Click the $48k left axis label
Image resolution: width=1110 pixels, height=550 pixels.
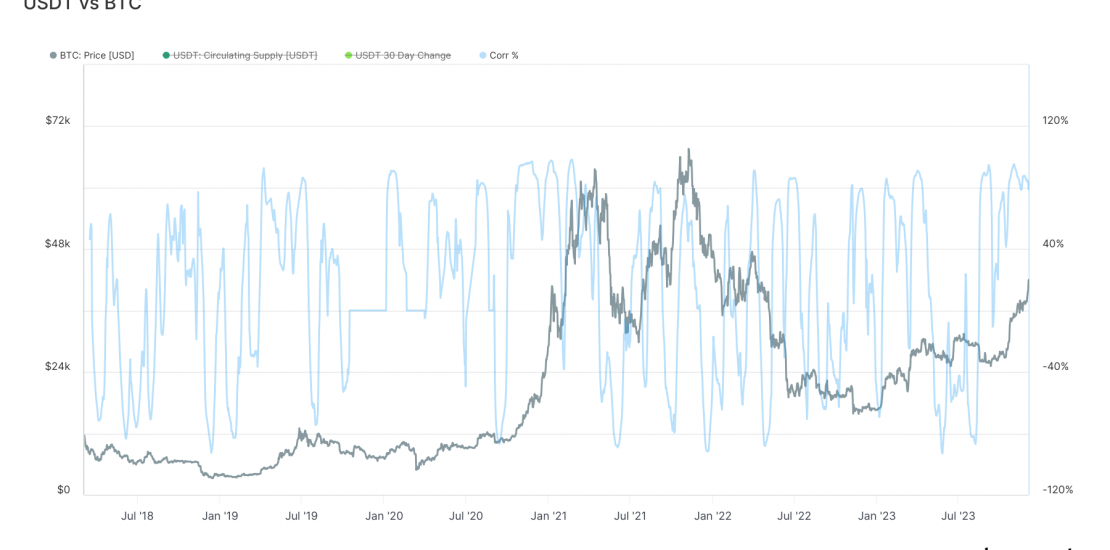(x=58, y=243)
